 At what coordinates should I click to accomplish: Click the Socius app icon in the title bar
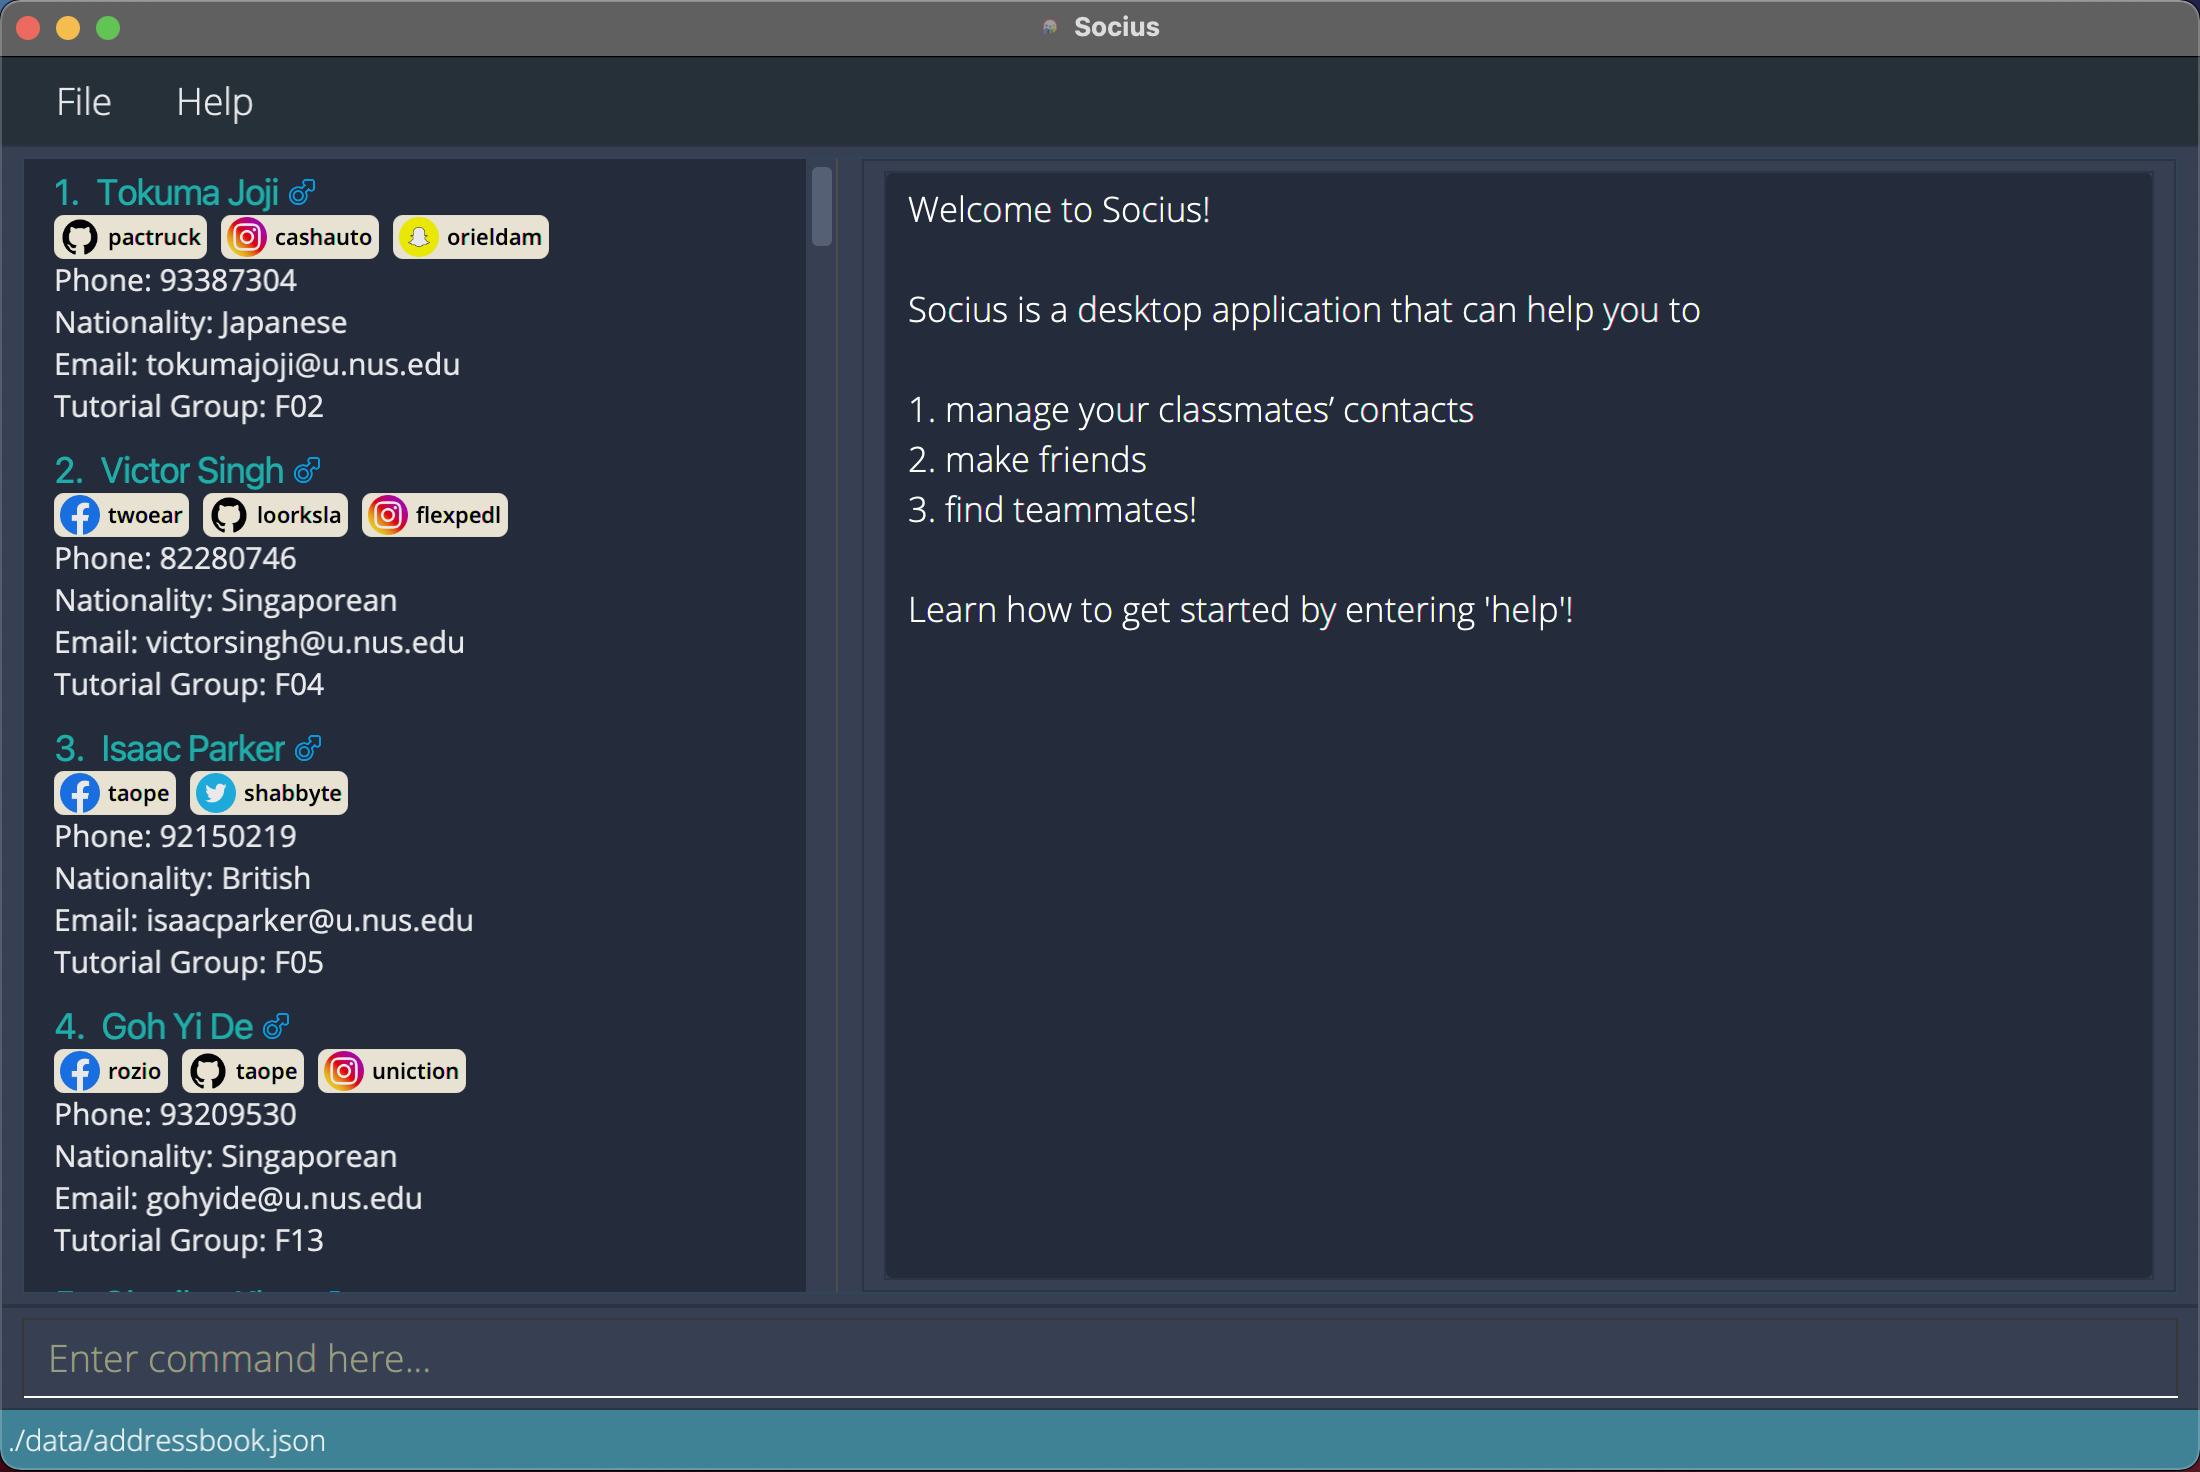coord(1049,27)
